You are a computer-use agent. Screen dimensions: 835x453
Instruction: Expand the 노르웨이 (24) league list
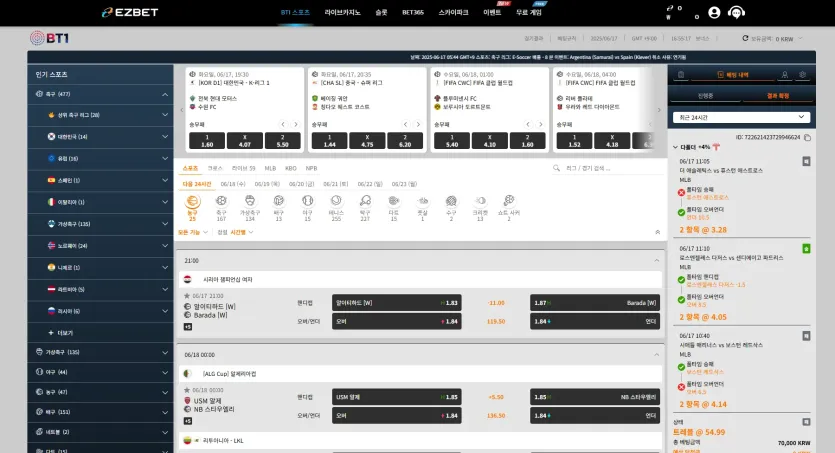[x=165, y=246]
